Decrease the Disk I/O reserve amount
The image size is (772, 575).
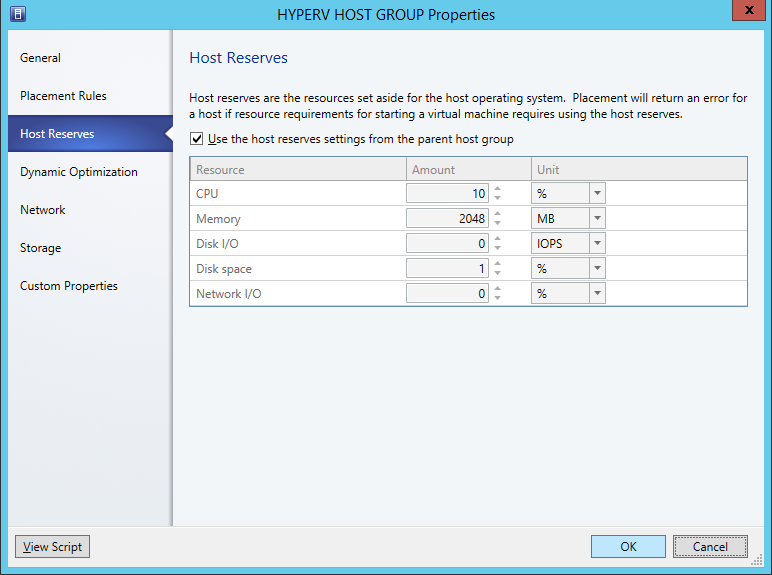tap(497, 248)
